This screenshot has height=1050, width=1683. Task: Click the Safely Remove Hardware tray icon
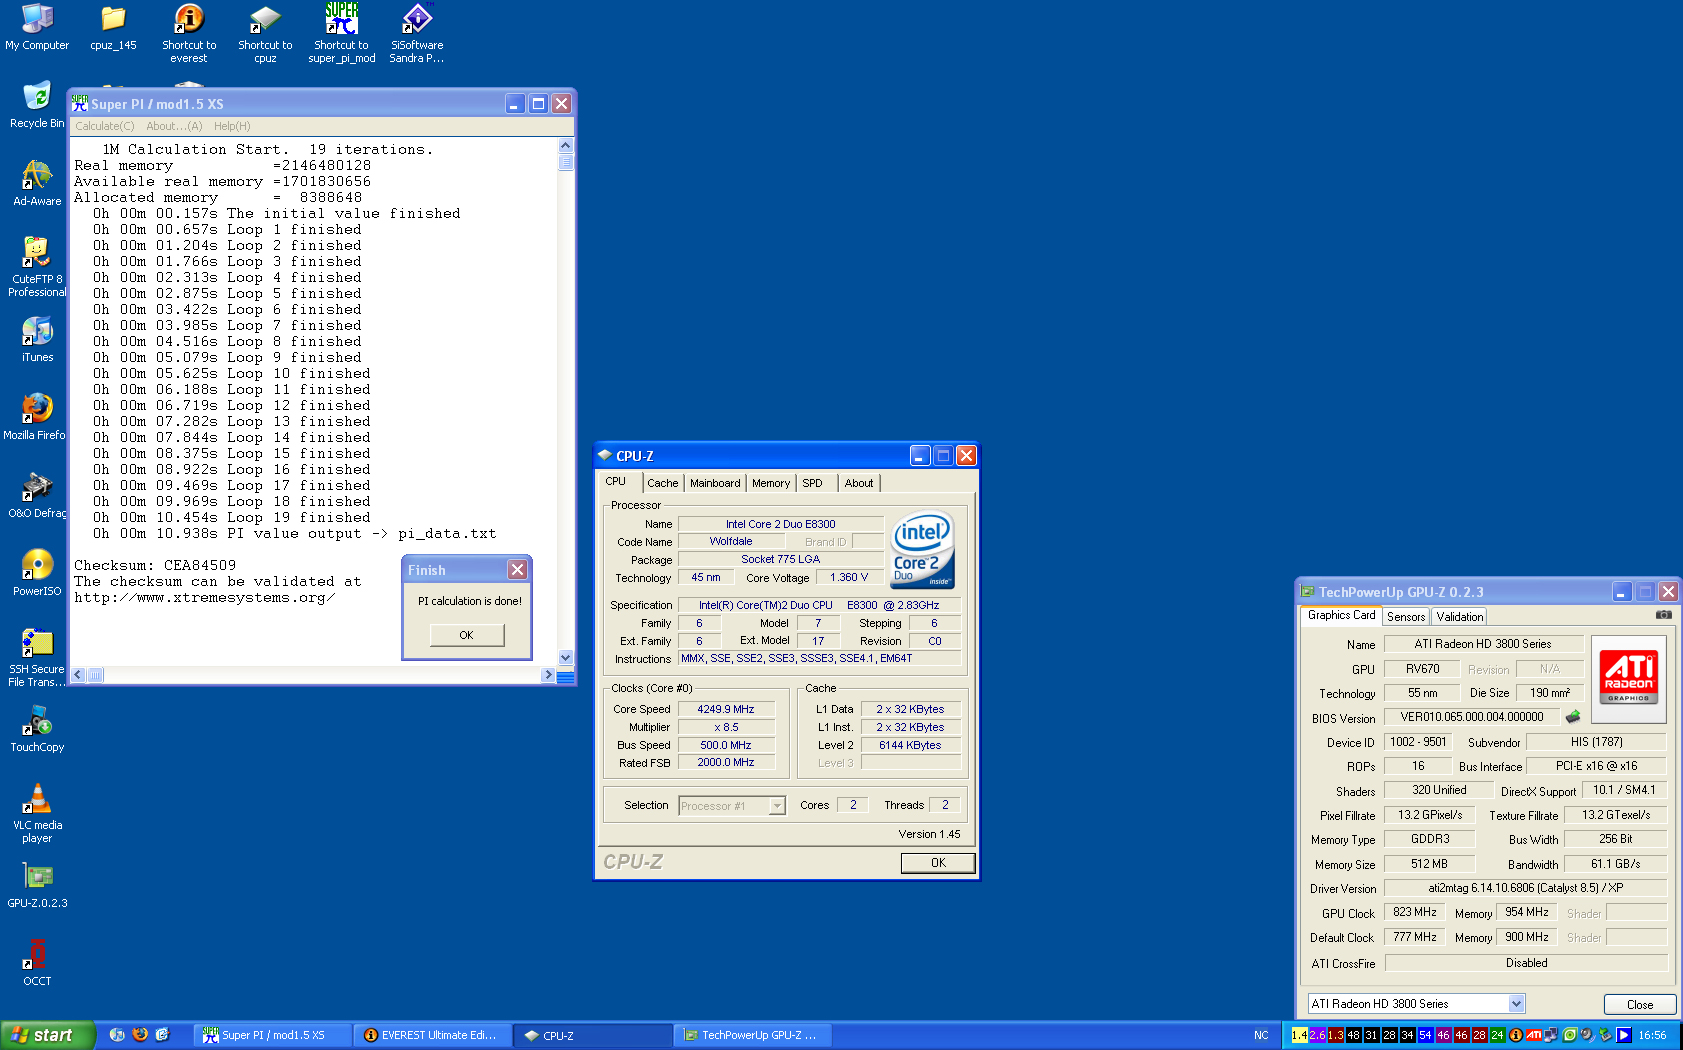[1606, 1035]
